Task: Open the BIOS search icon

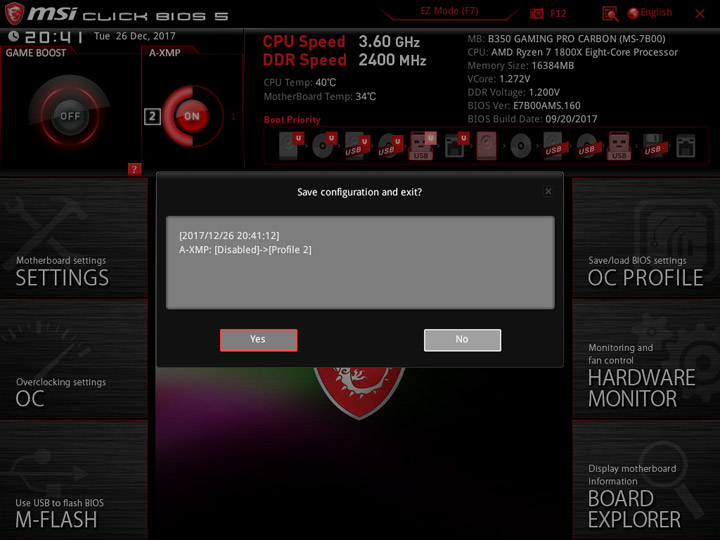Action: click(610, 14)
